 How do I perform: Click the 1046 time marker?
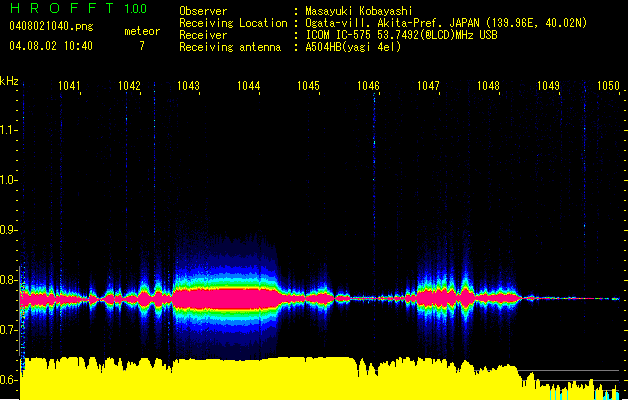[368, 86]
